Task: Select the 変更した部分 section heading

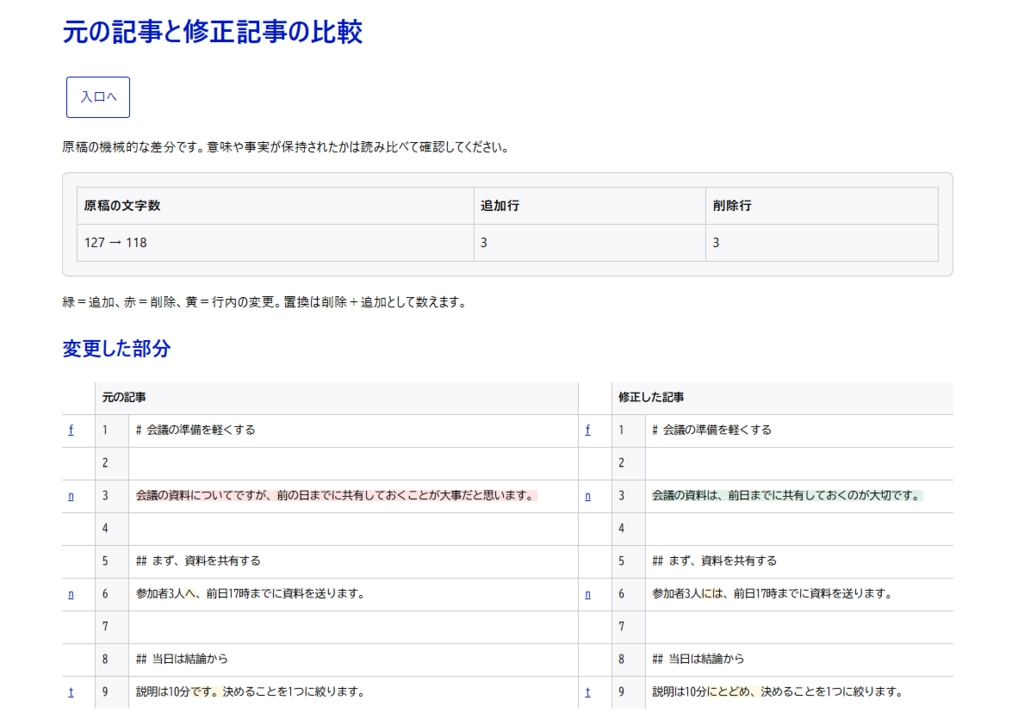Action: pos(116,348)
